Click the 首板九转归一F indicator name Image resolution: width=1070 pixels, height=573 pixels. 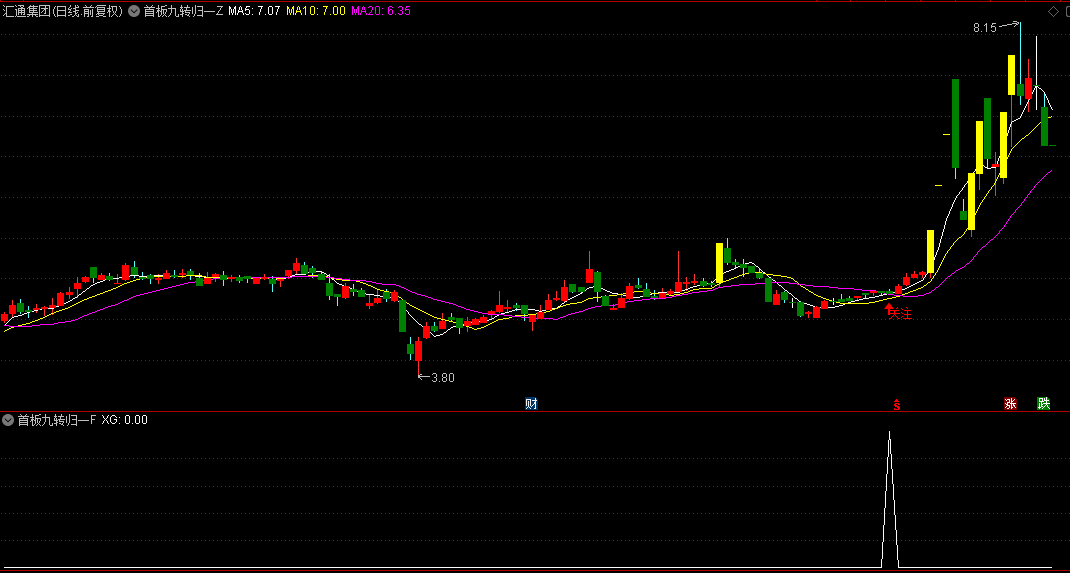pyautogui.click(x=58, y=420)
